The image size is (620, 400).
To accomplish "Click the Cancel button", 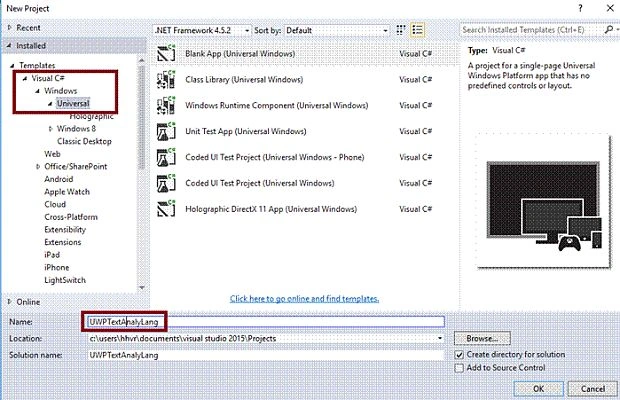I will [x=593, y=389].
